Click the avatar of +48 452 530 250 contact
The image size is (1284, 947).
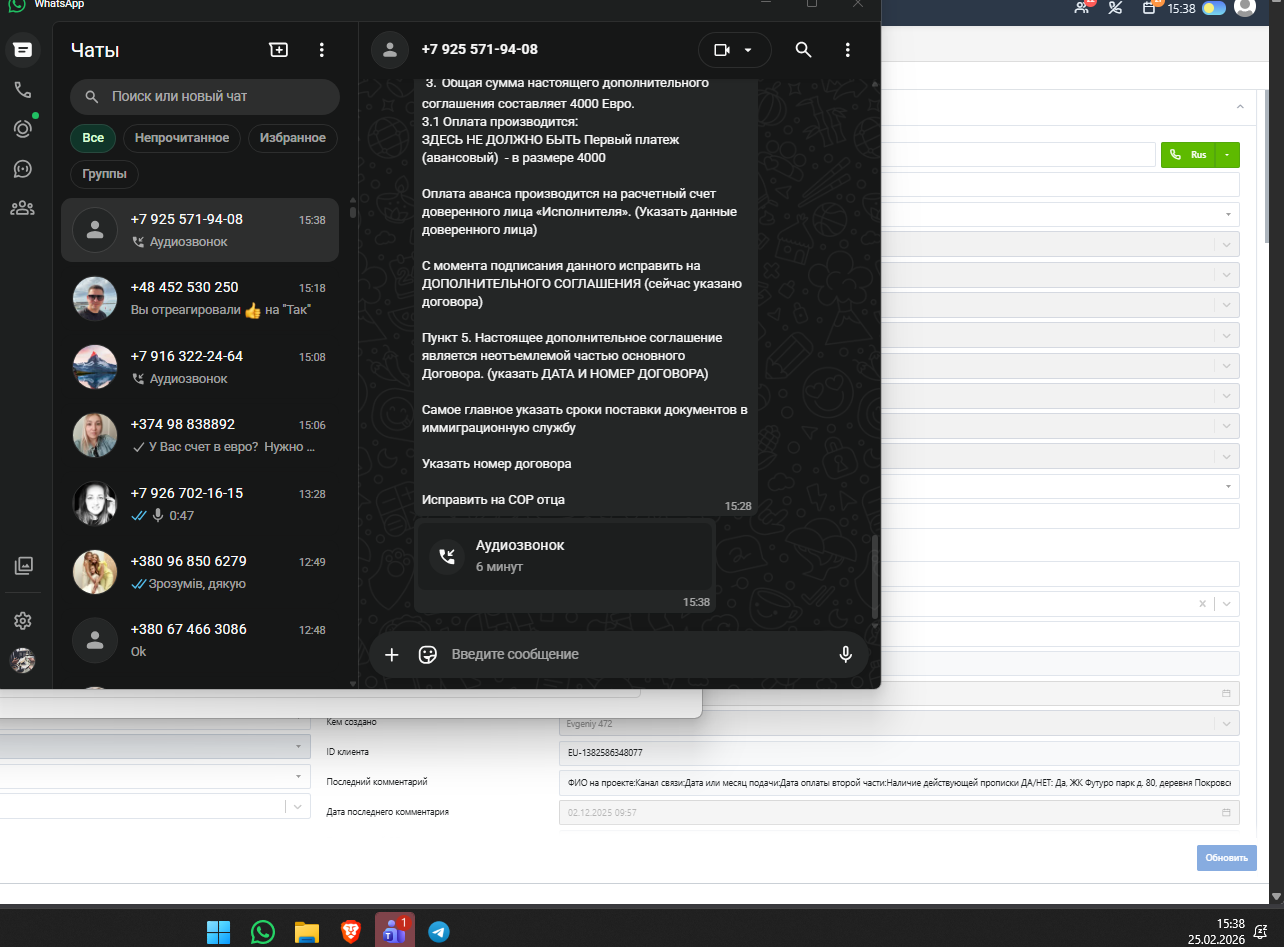pyautogui.click(x=95, y=298)
